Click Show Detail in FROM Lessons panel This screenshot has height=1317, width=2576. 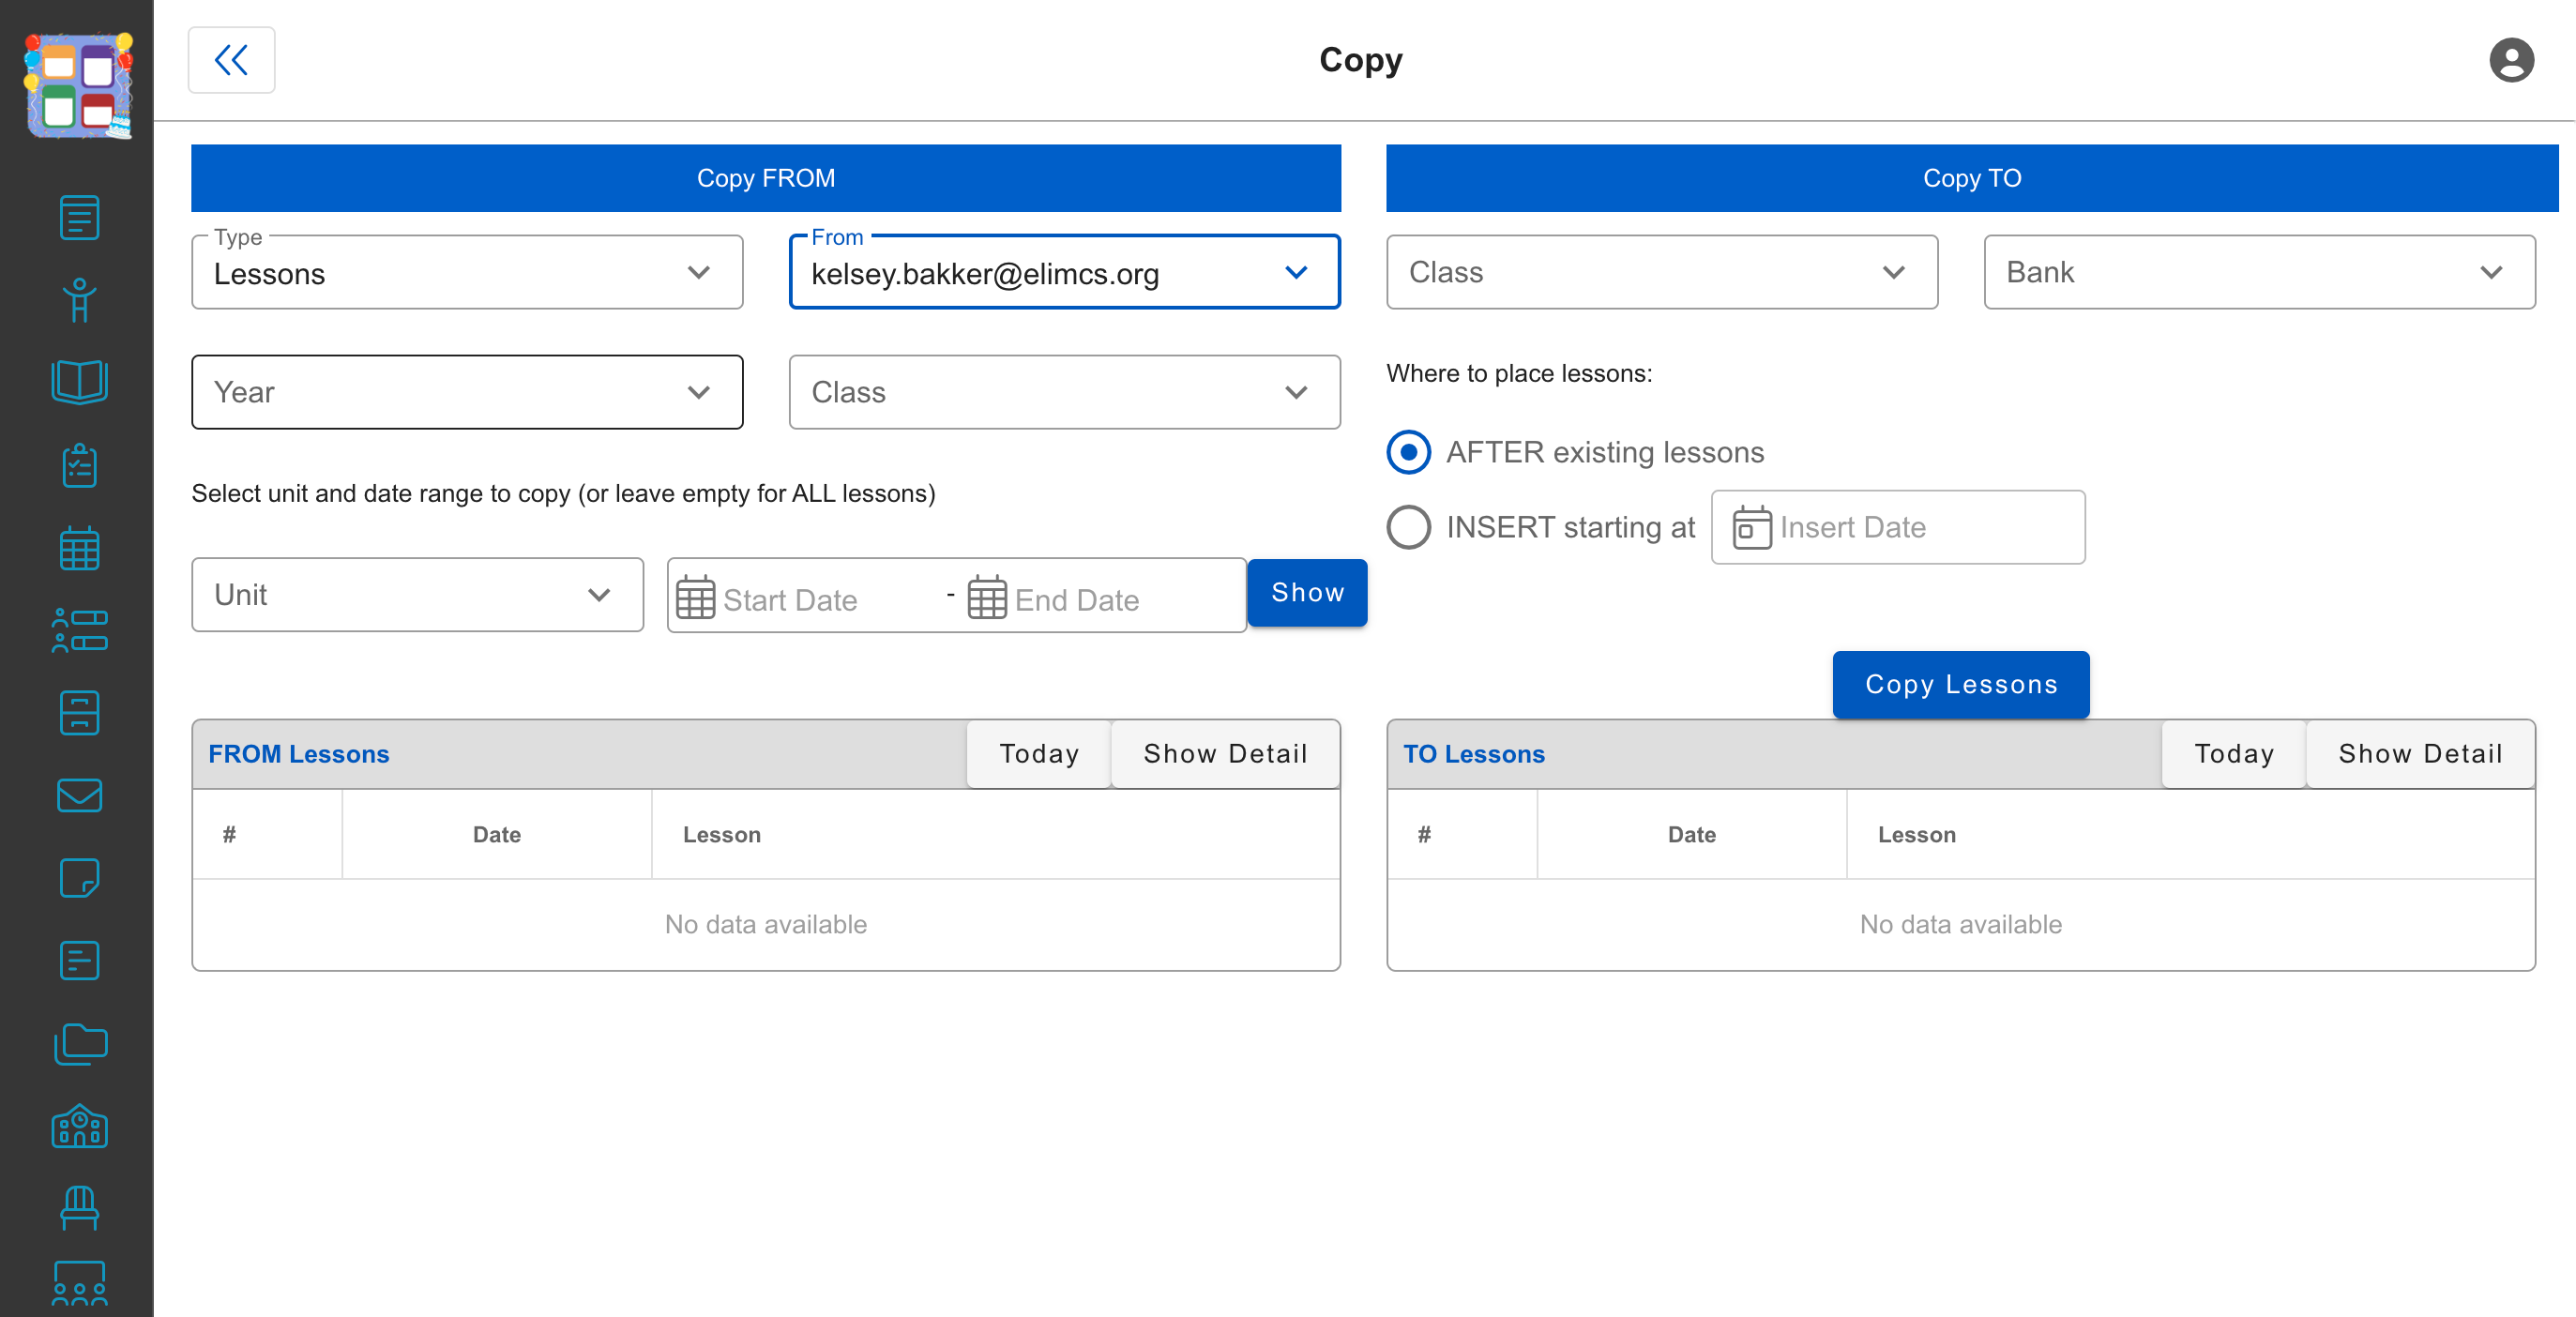click(1225, 754)
